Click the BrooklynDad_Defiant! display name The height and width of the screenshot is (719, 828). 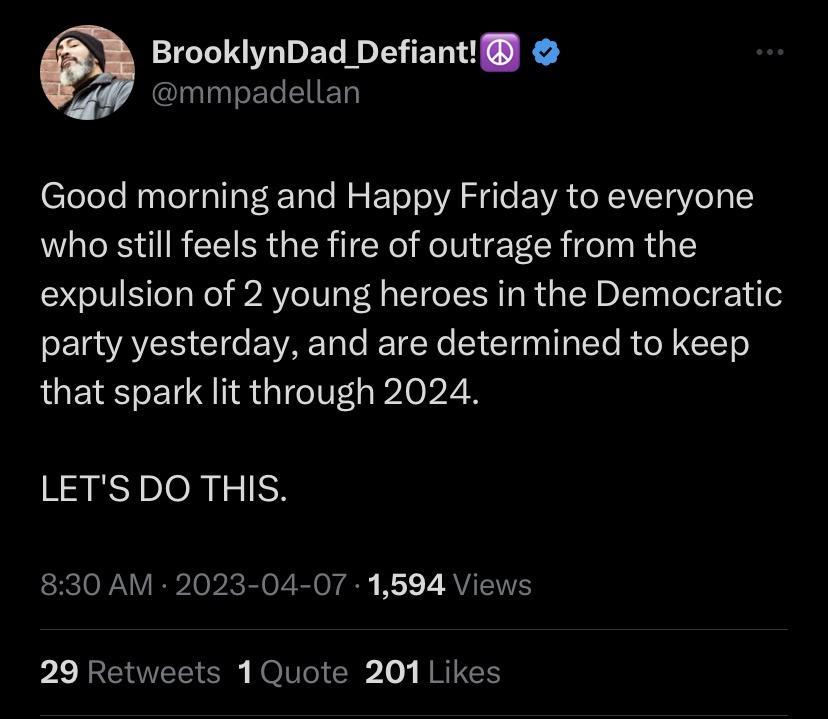[312, 52]
